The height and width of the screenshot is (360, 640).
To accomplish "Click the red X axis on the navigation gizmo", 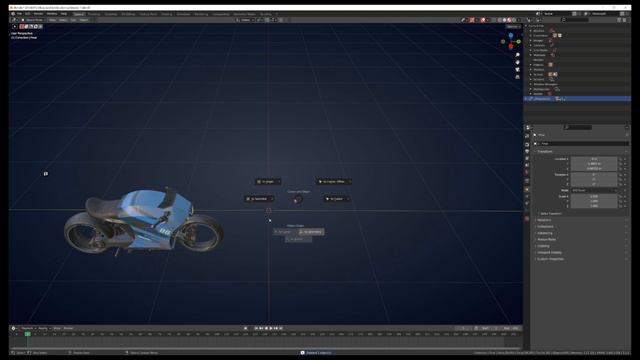I will (x=511, y=47).
